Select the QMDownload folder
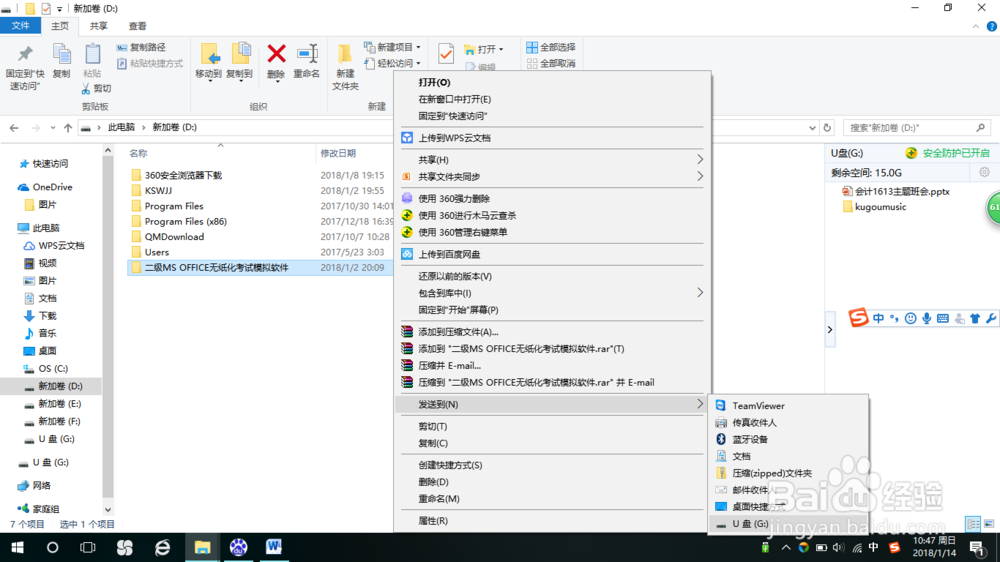The height and width of the screenshot is (562, 1000). tap(174, 237)
